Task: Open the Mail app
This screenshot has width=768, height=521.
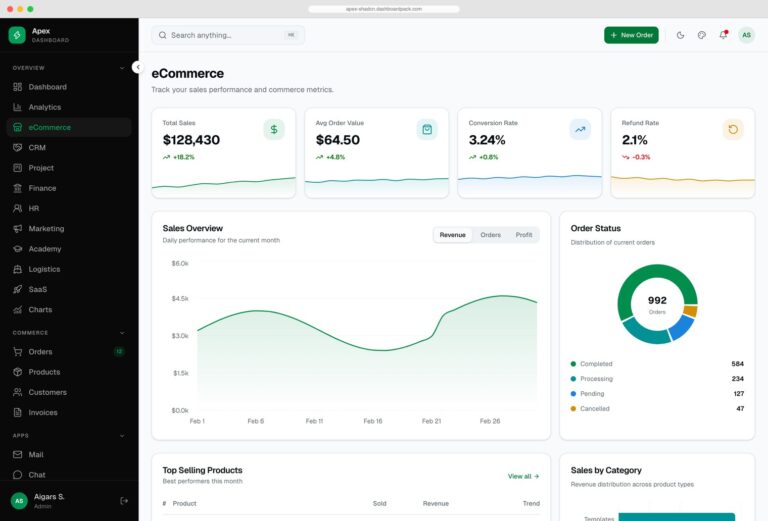Action: [69, 454]
